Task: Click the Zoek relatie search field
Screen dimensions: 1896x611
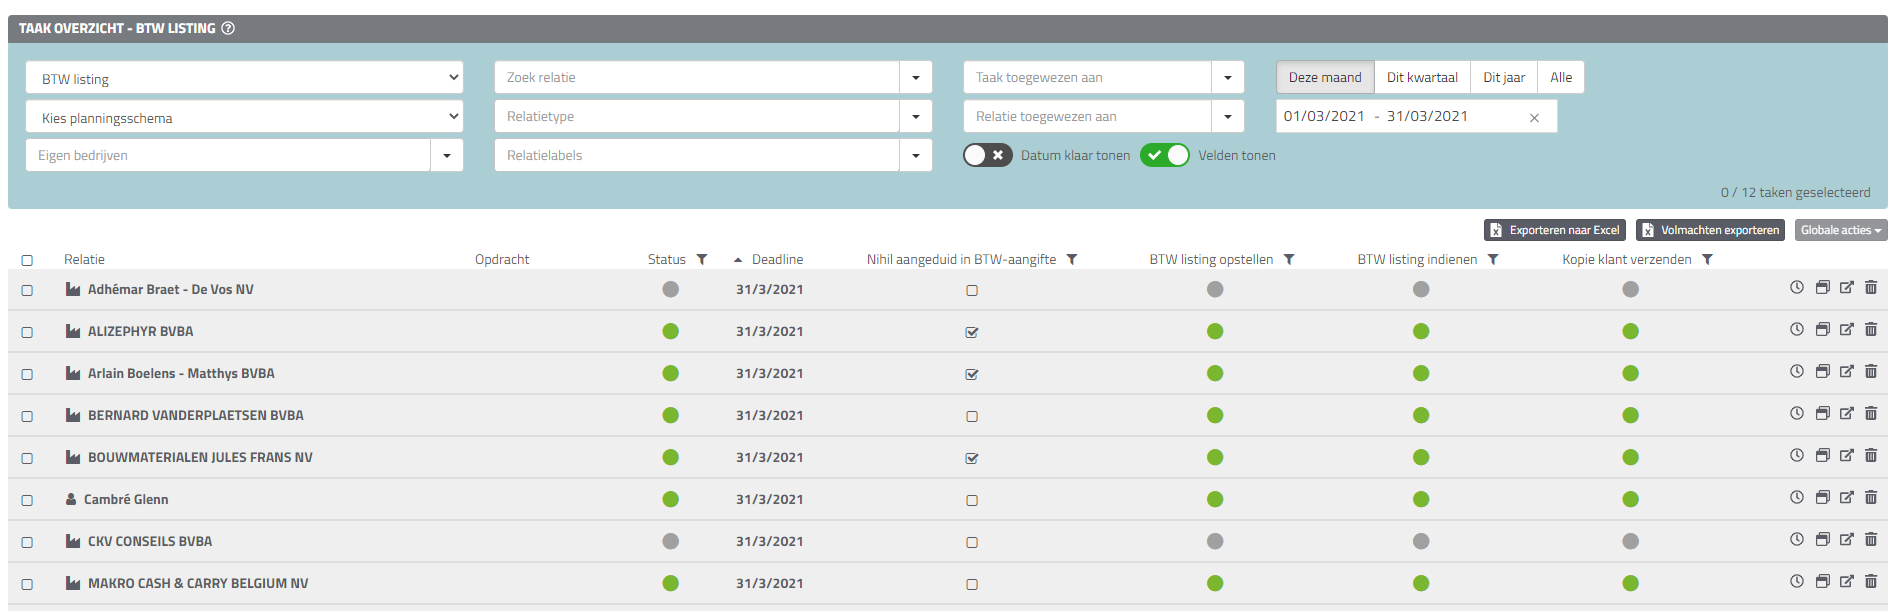Action: point(697,77)
